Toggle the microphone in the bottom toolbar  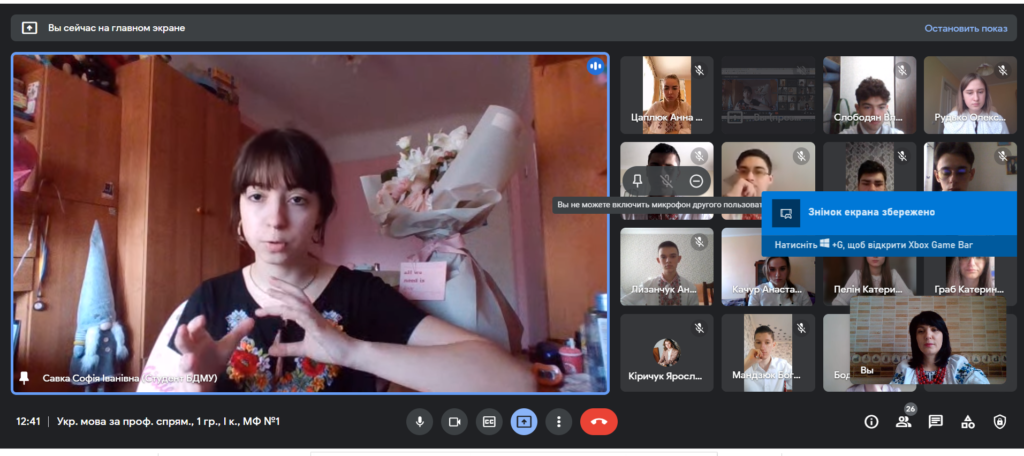pyautogui.click(x=420, y=422)
